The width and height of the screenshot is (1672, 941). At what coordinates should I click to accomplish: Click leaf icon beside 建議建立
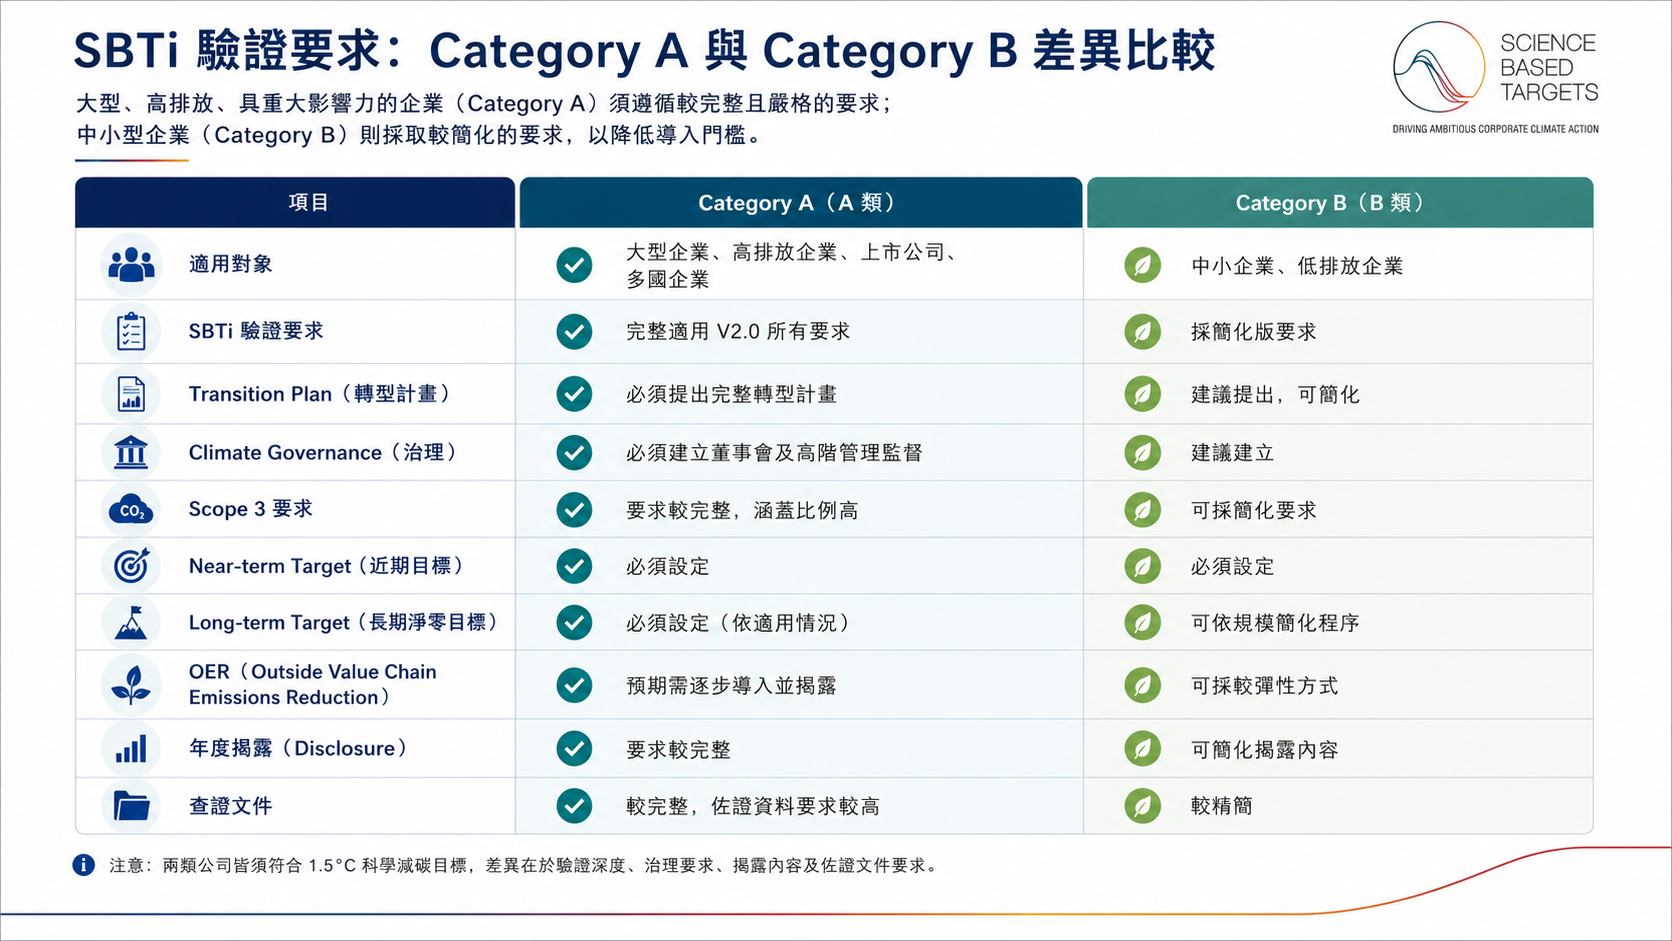click(x=1142, y=452)
